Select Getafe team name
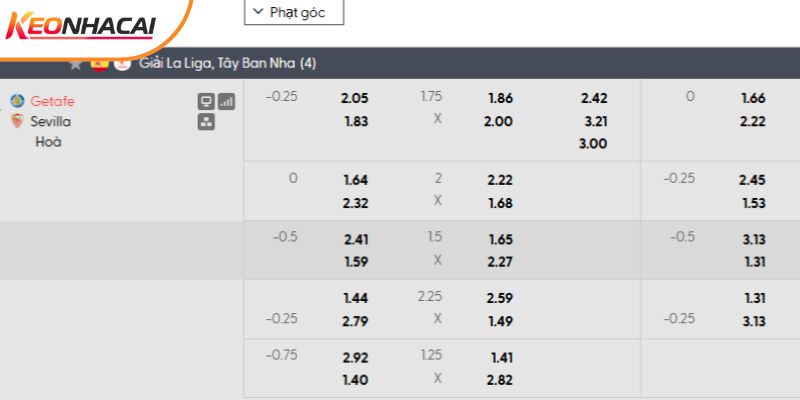 click(53, 101)
